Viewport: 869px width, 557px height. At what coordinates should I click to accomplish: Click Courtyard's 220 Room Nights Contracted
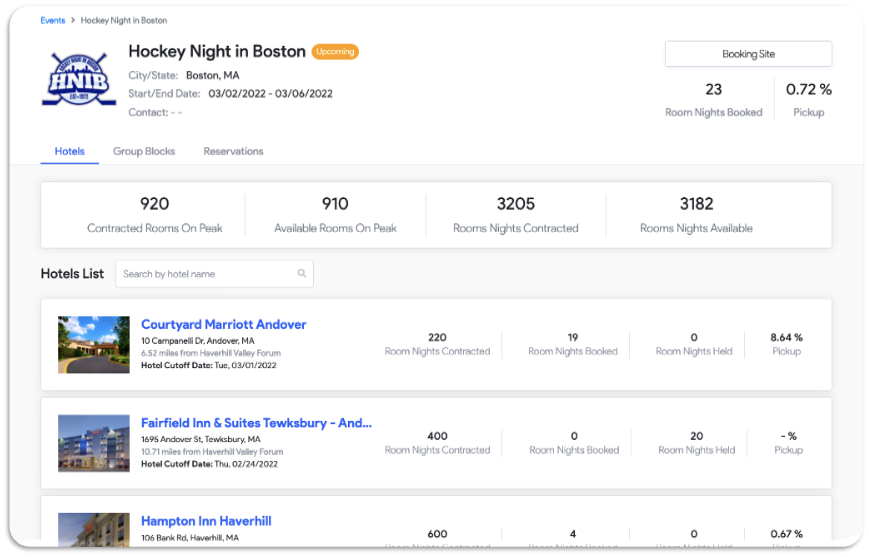click(x=437, y=344)
